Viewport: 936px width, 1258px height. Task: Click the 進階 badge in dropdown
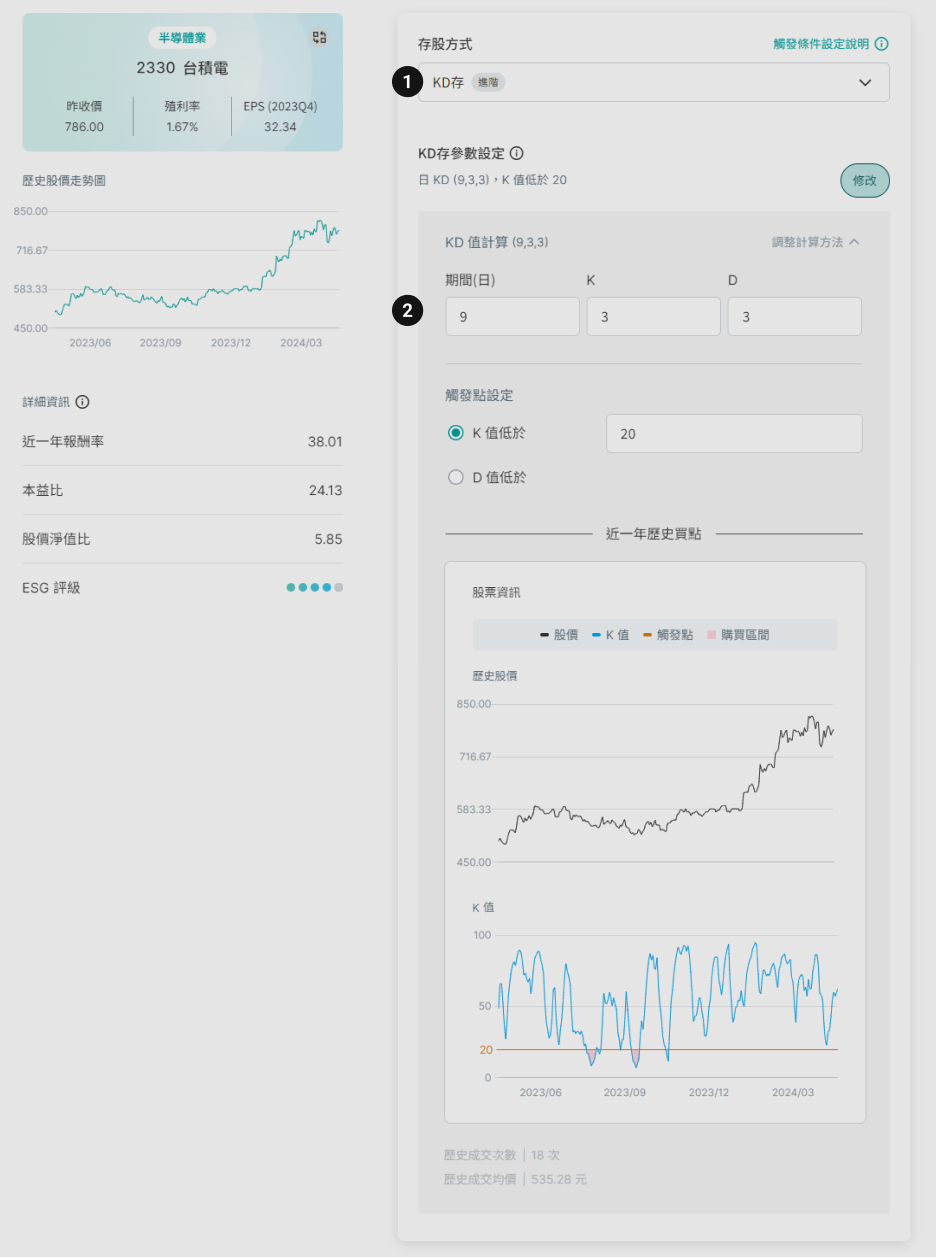[x=488, y=83]
